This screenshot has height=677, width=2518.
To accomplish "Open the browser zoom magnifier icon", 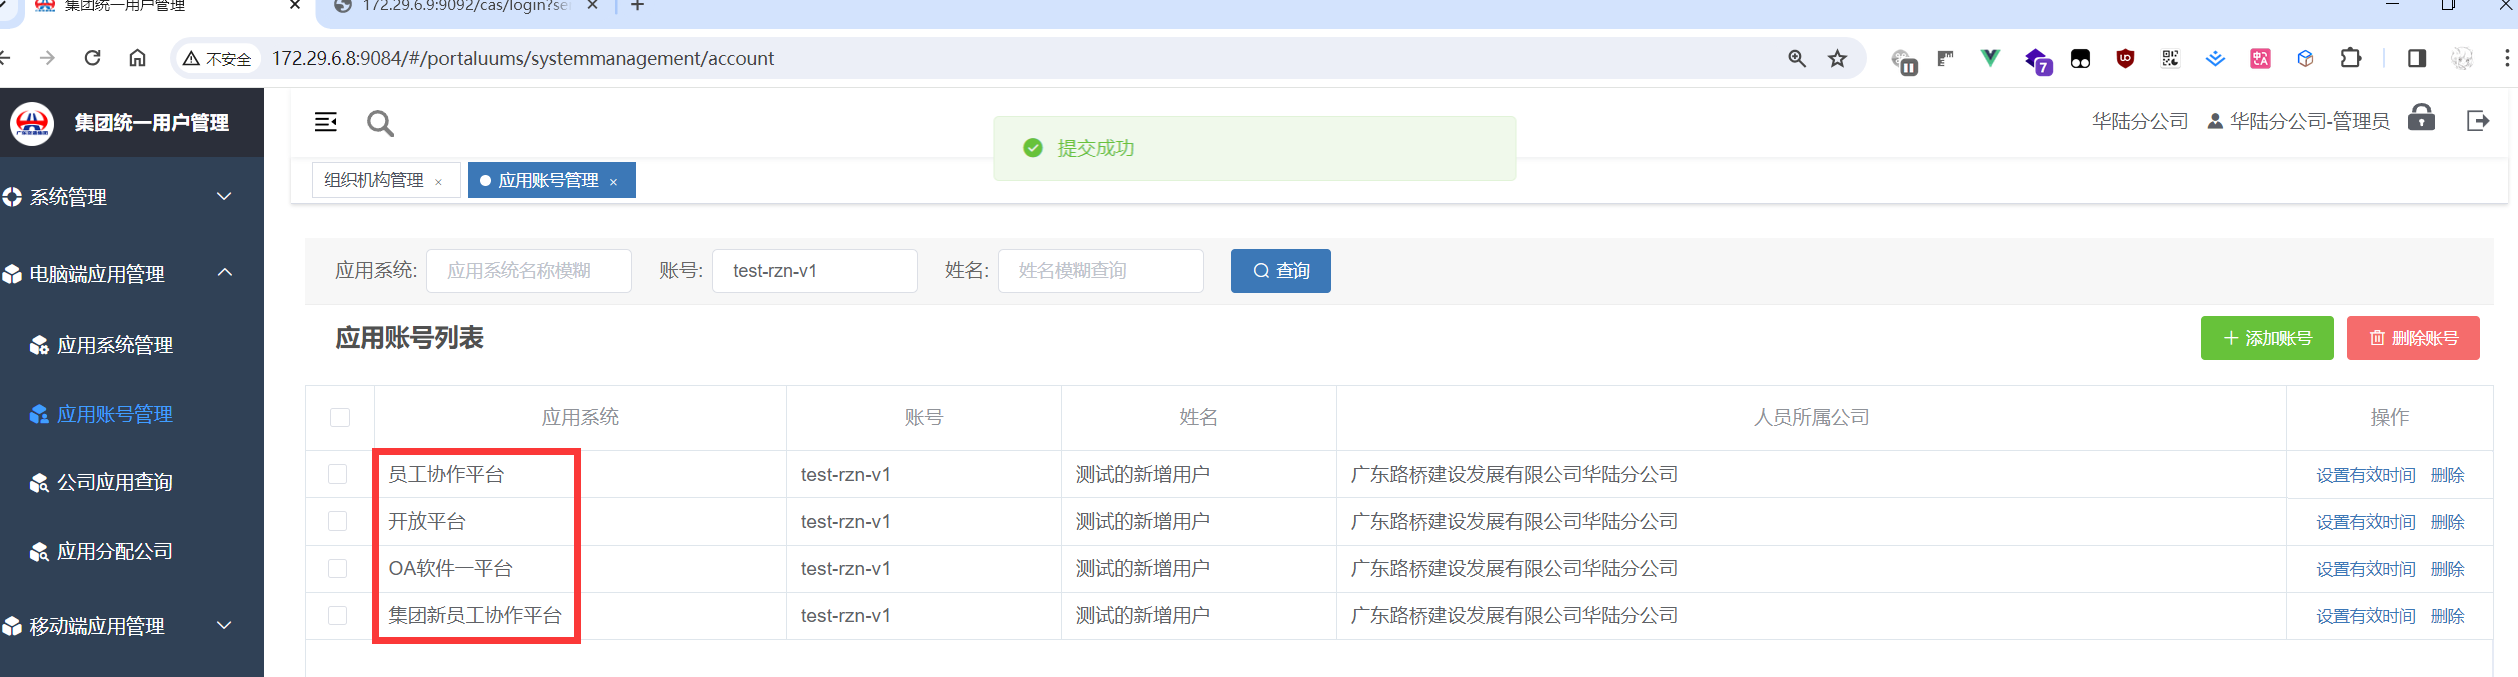I will pyautogui.click(x=1797, y=59).
